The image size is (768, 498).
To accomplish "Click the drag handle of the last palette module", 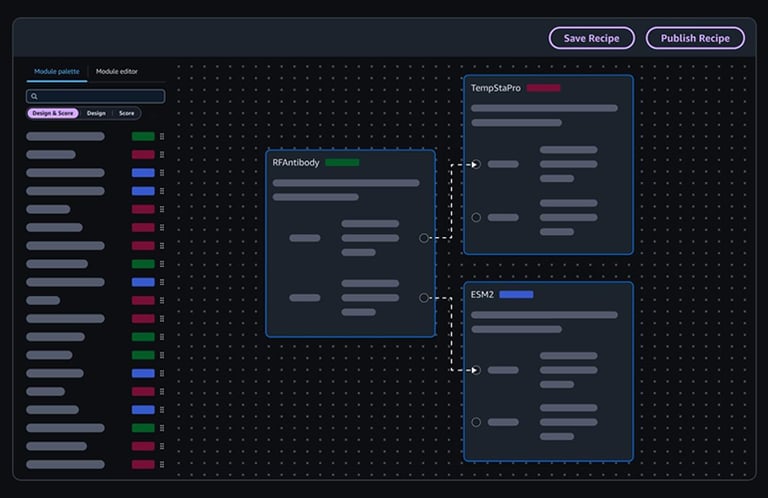I will 162,464.
